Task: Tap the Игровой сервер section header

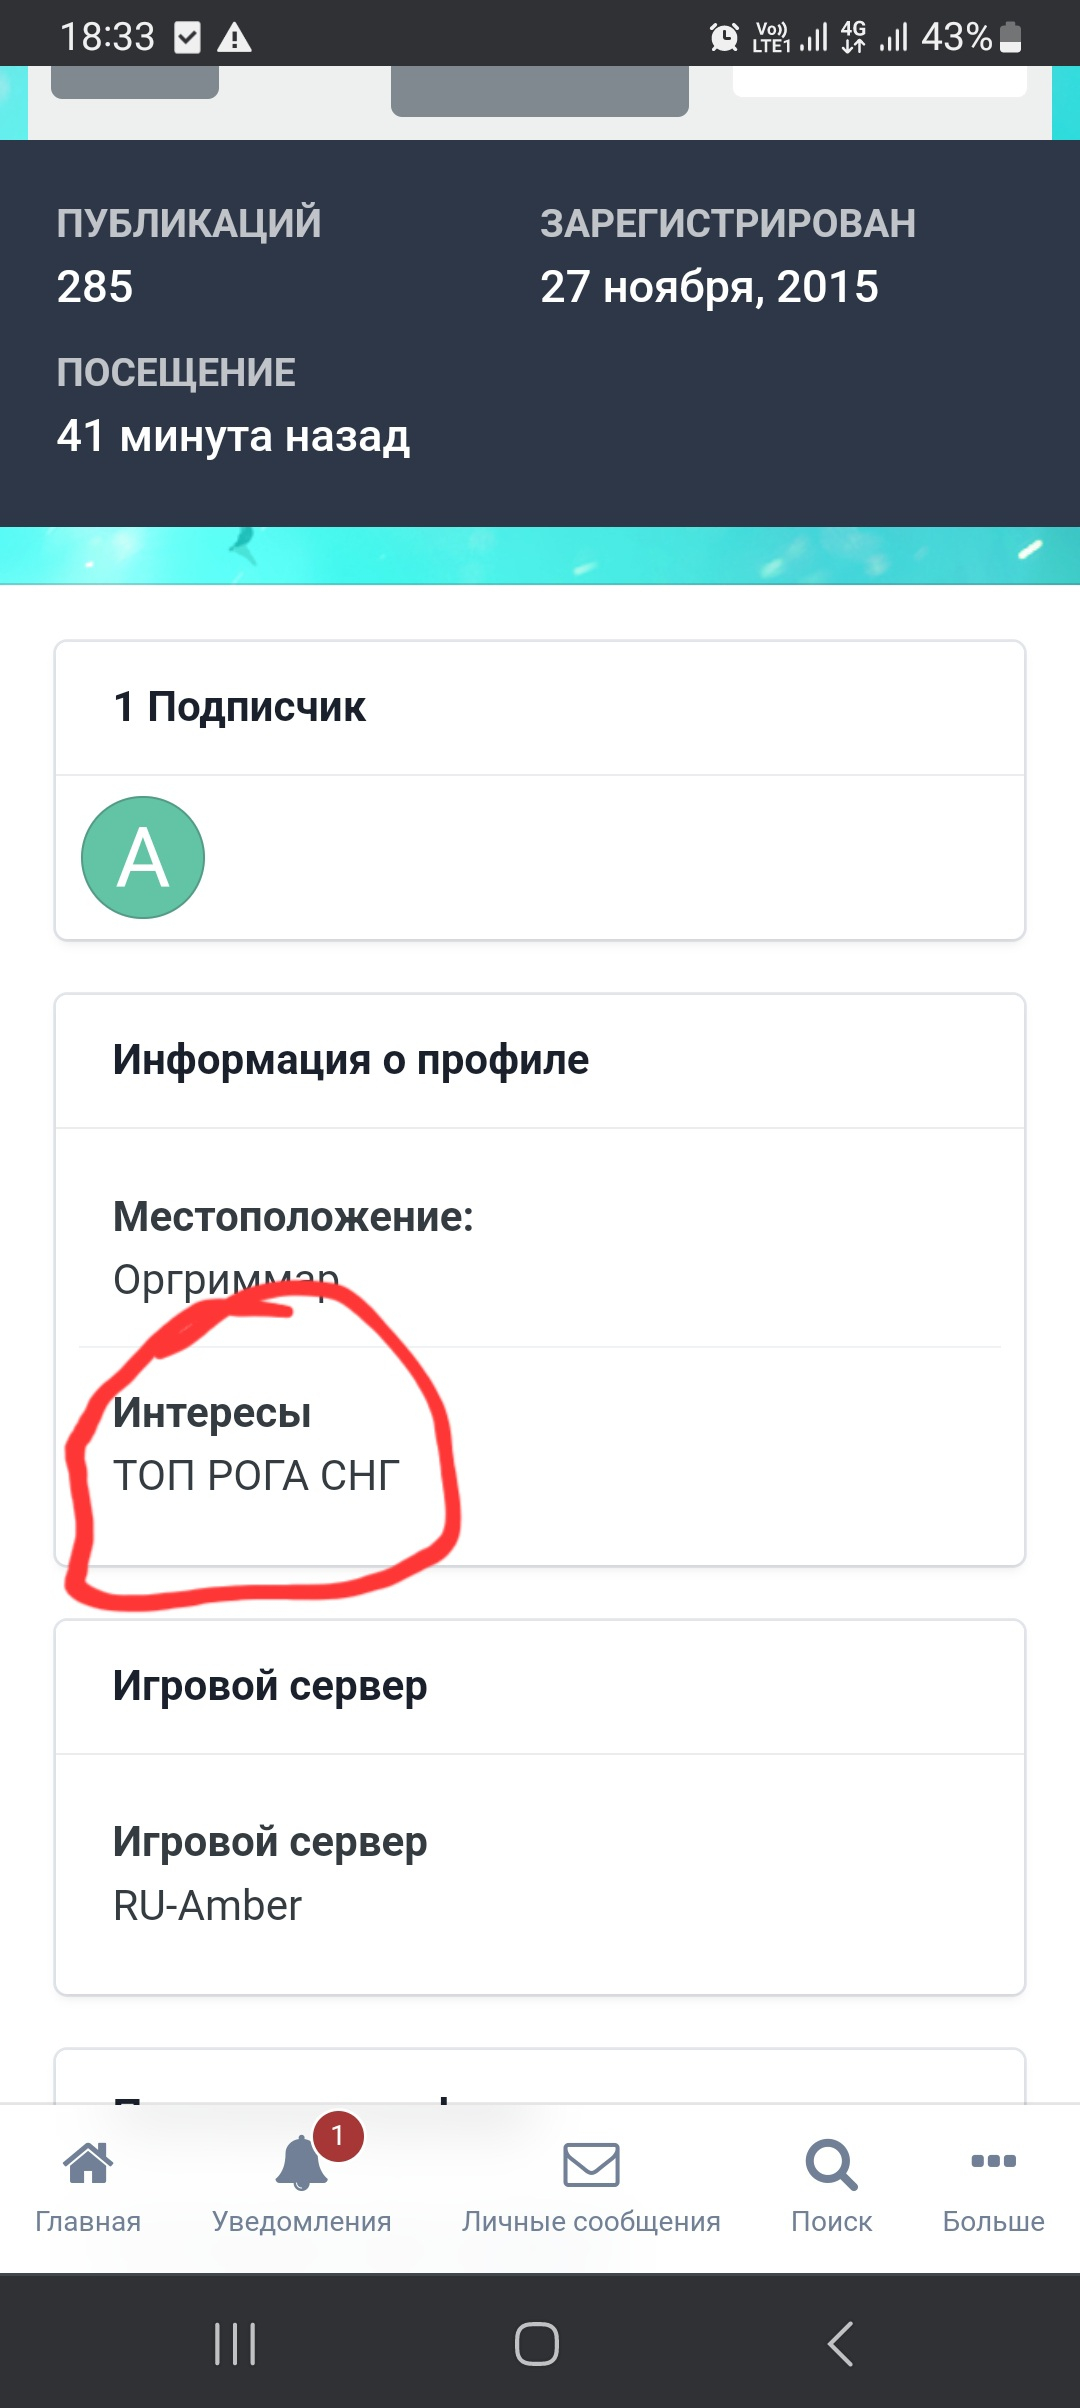Action: (x=270, y=1685)
